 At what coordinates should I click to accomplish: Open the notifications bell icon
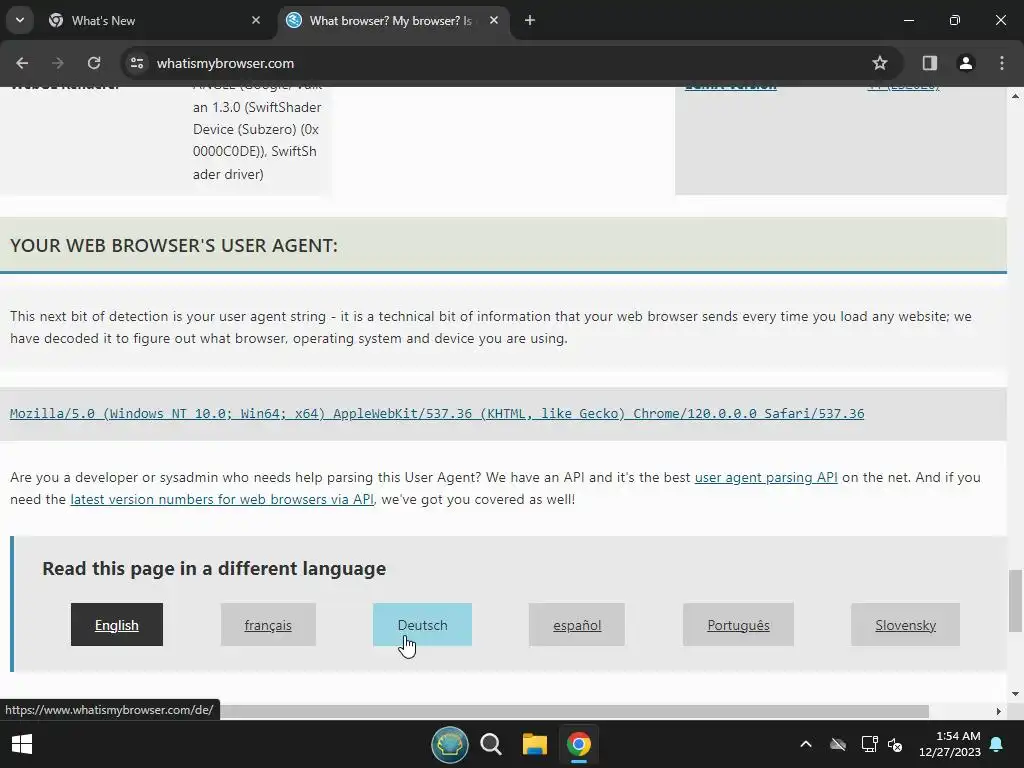click(997, 744)
